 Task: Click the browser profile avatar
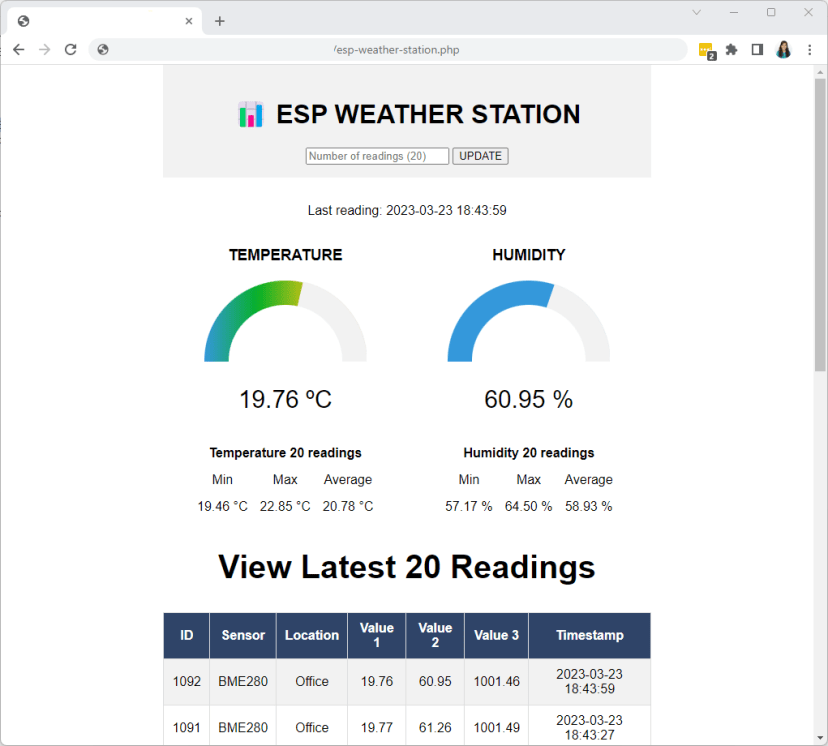point(783,49)
